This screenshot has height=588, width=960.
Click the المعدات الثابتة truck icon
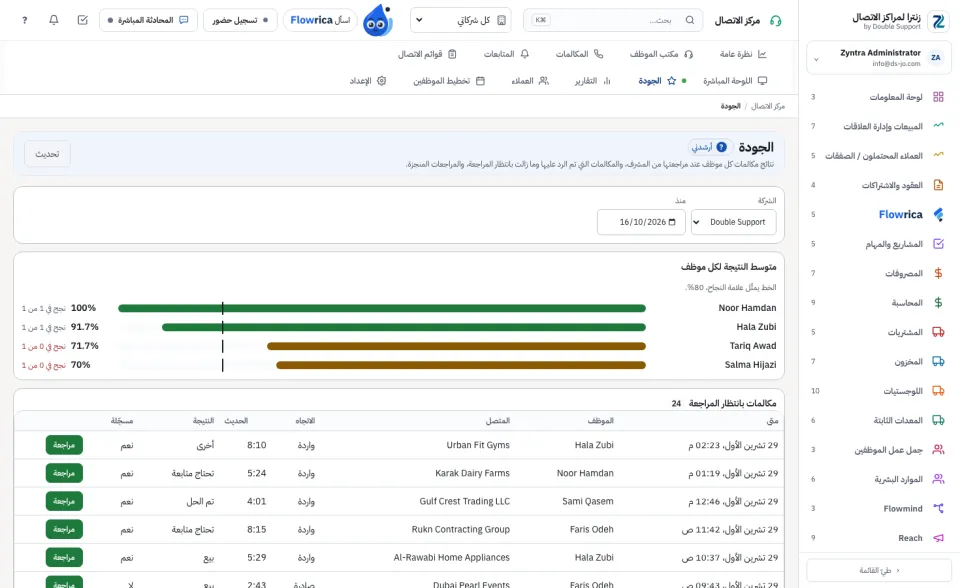938,420
